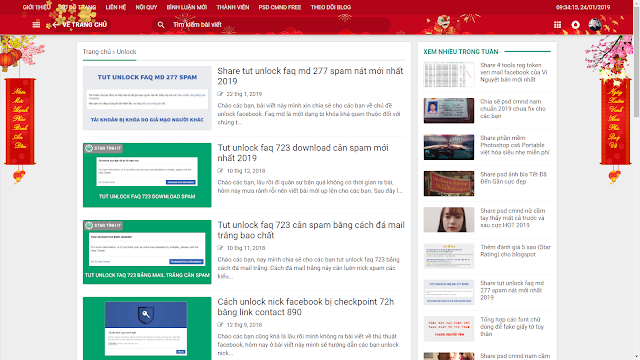Click FAQ 723 BẰNG MAIL TRẮNG thumbnail
The width and height of the screenshot is (640, 360).
pyautogui.click(x=147, y=252)
